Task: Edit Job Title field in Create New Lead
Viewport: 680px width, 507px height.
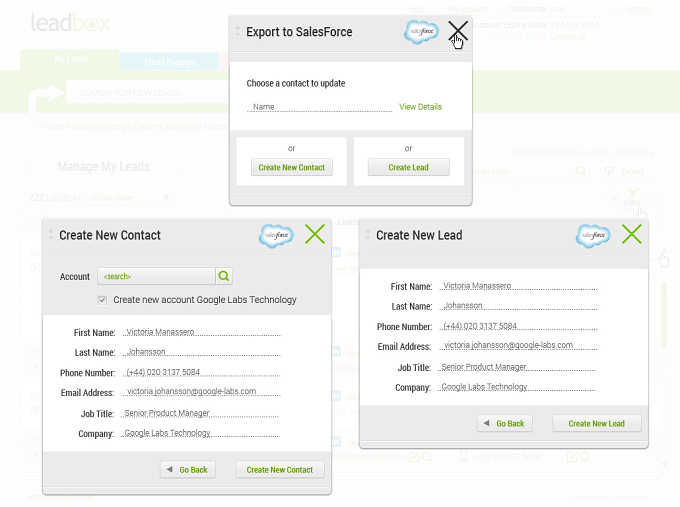Action: click(x=517, y=367)
